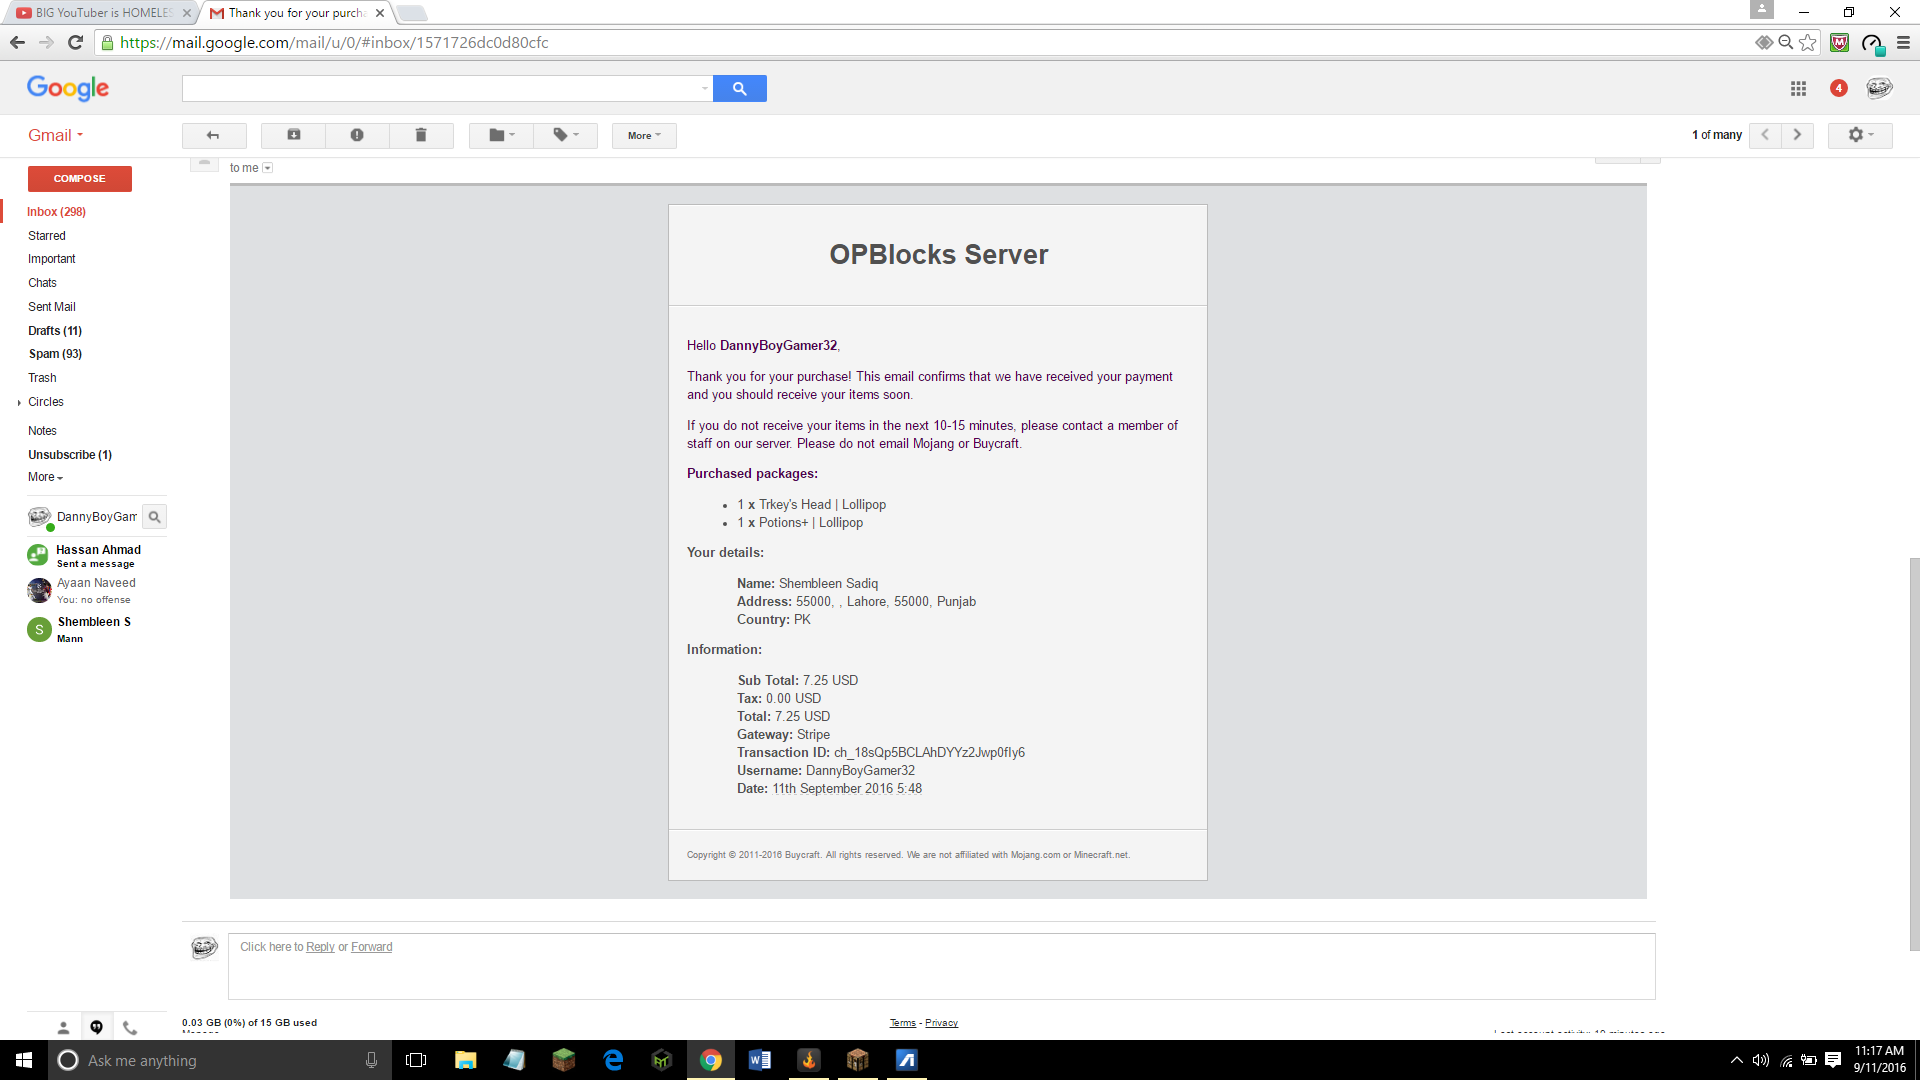Viewport: 1920px width, 1080px height.
Task: Click the back-to-inbox arrow button
Action: (x=213, y=135)
